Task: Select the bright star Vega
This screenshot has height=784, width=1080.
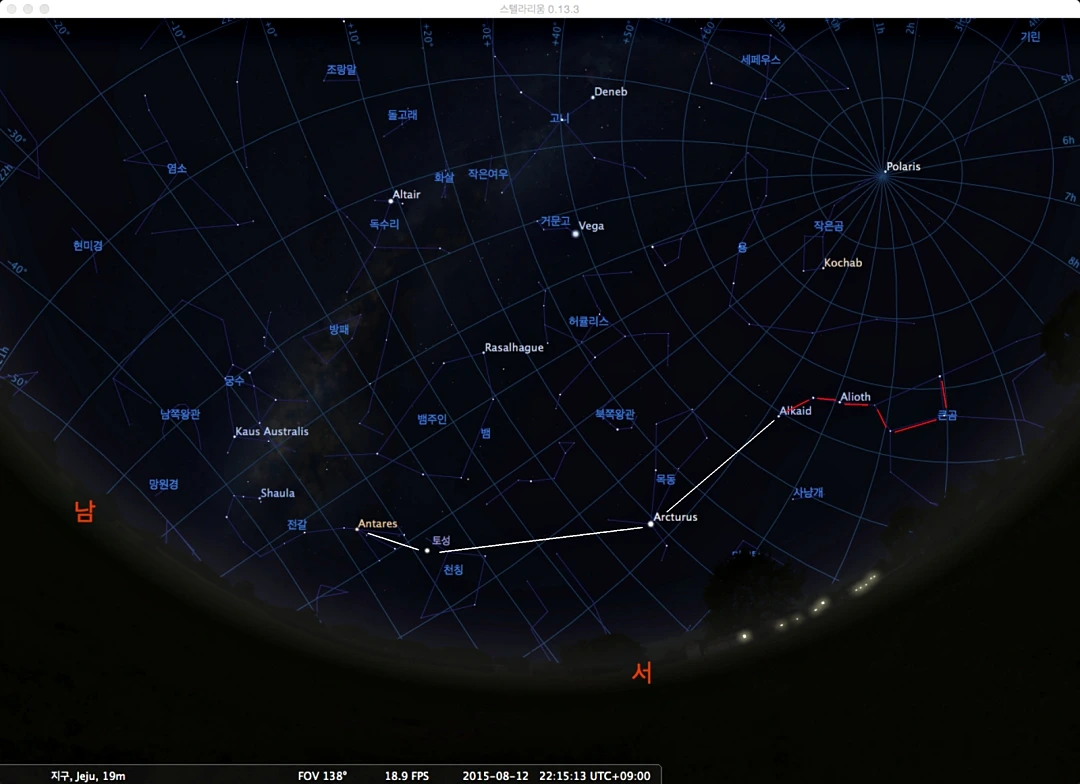Action: [576, 234]
